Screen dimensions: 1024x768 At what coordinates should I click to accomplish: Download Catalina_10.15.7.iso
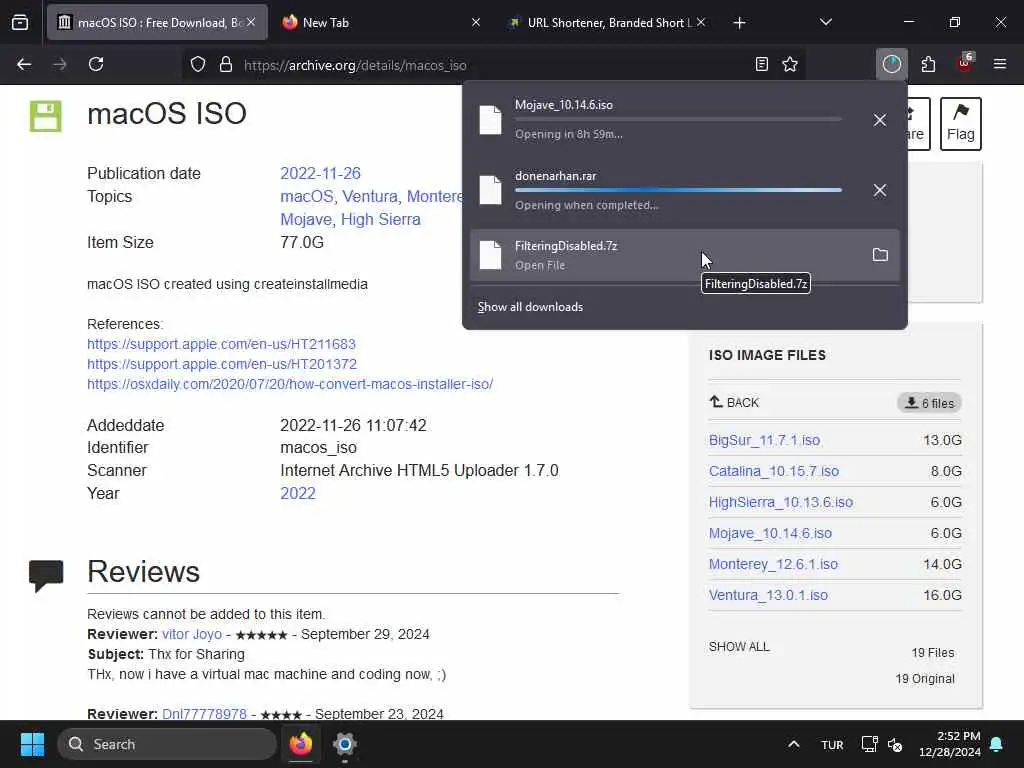coord(774,471)
